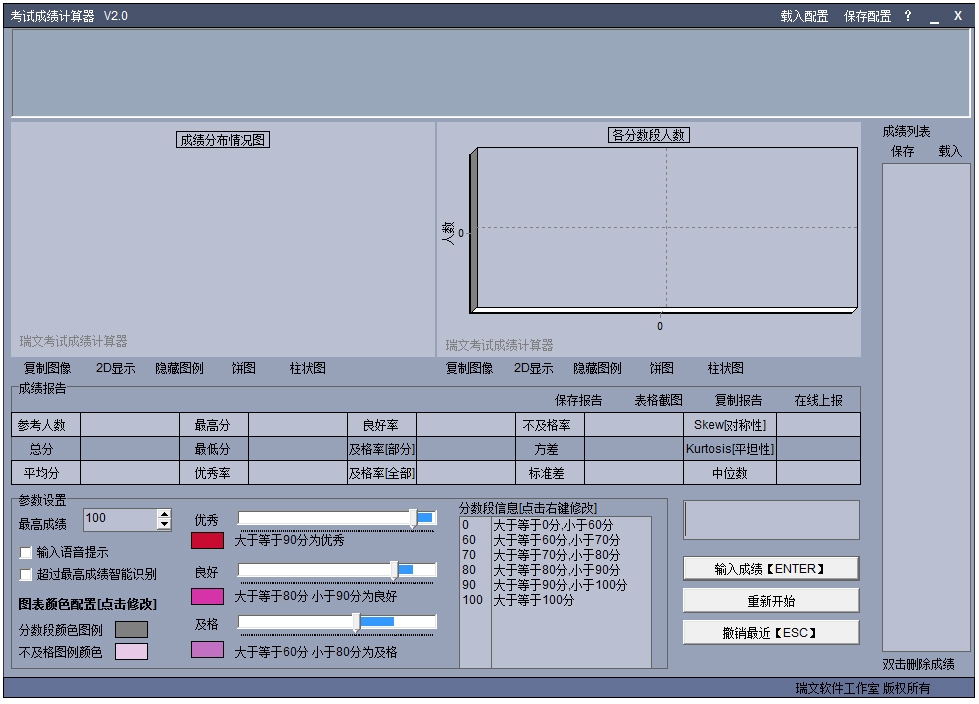
Task: Click the gray 分数段颜色图例 swatch
Action: (x=132, y=629)
